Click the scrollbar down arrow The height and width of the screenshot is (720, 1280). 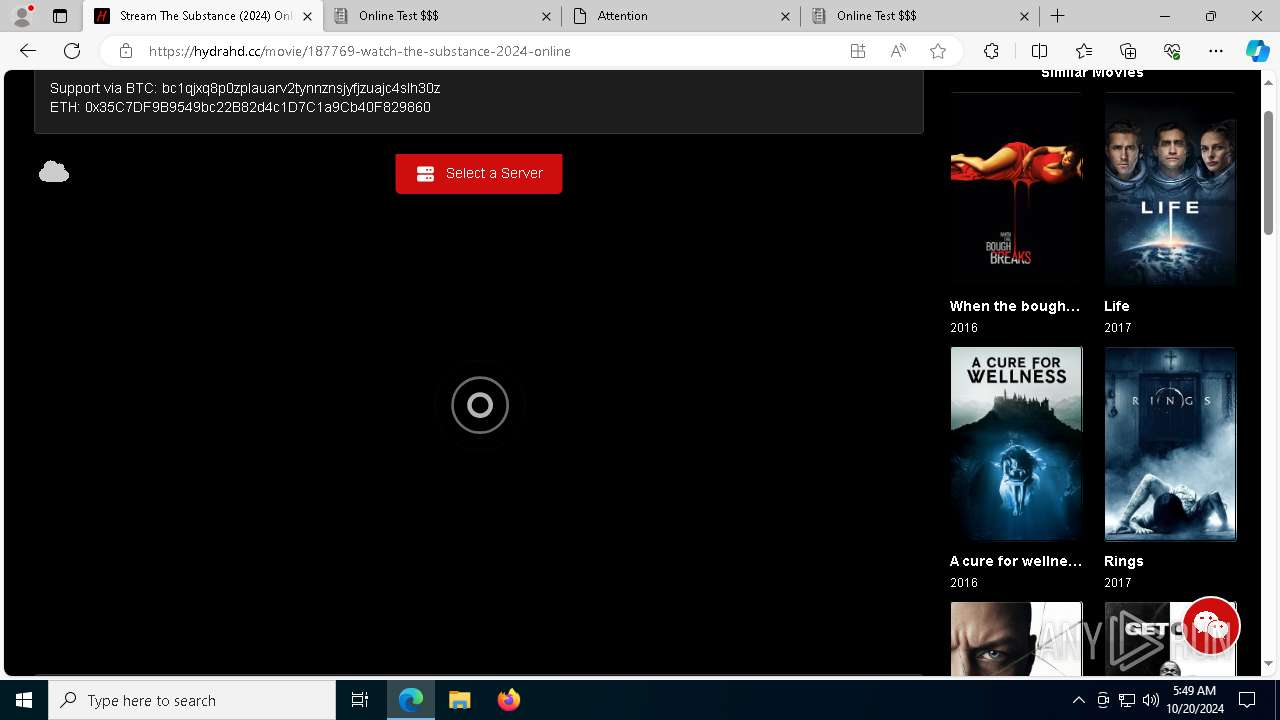[x=1268, y=663]
